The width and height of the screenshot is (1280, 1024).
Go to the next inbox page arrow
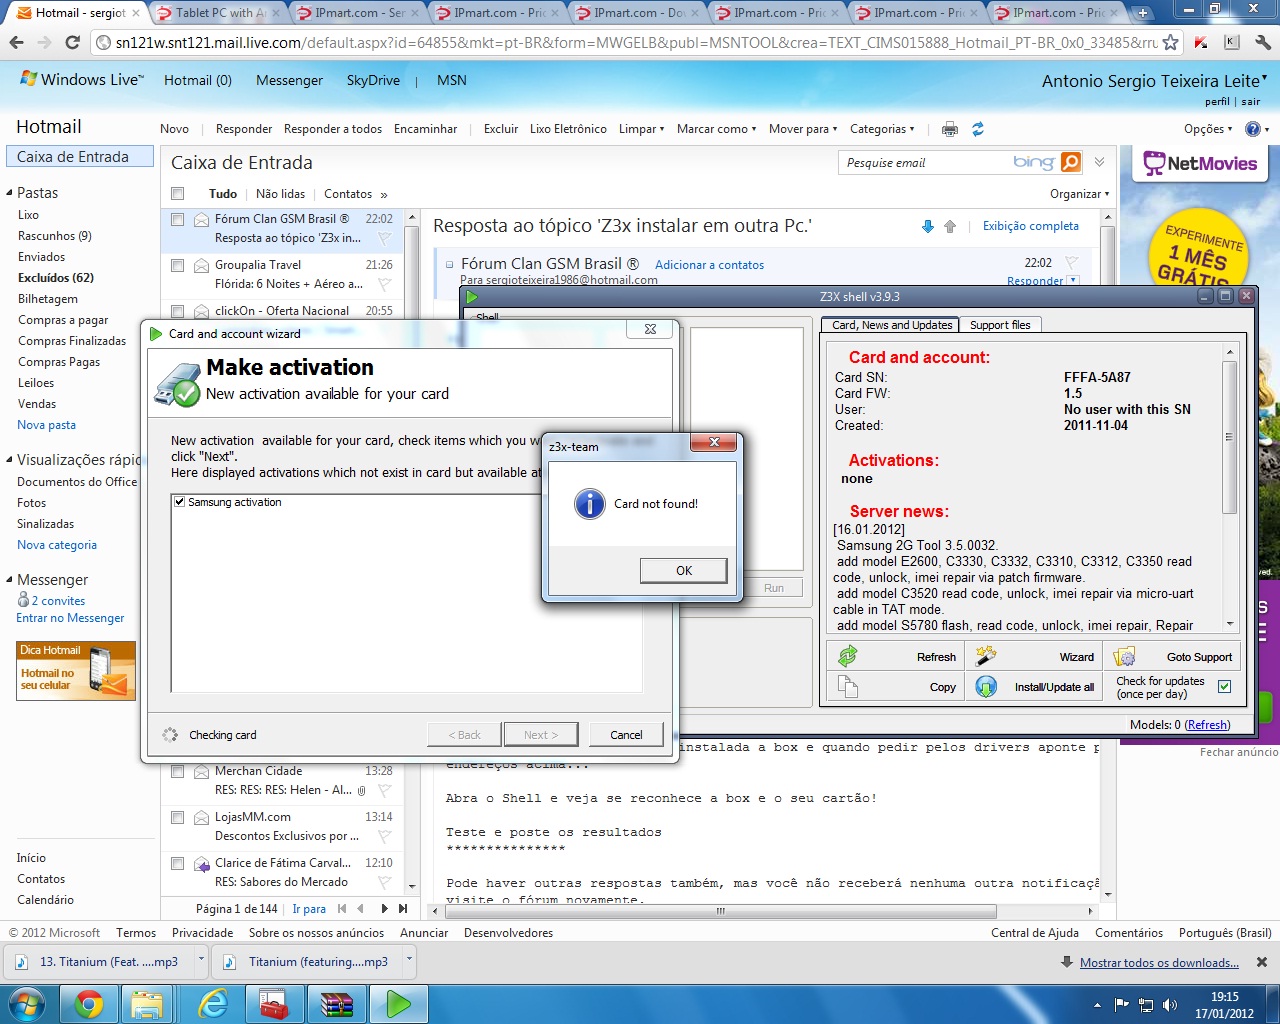coord(384,909)
